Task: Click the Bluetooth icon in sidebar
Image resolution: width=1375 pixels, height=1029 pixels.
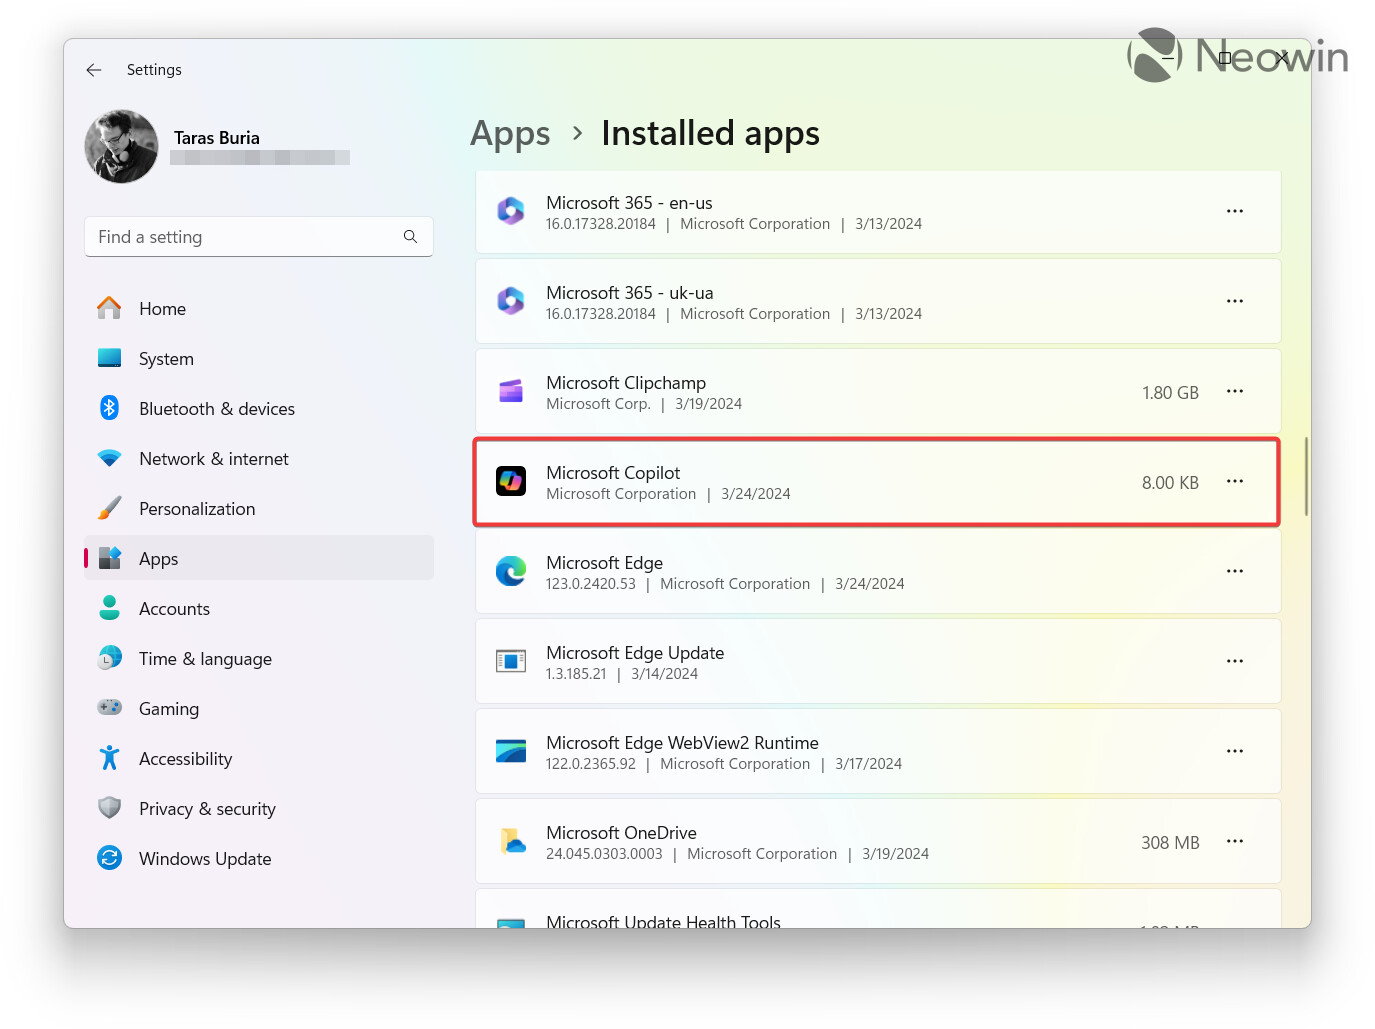Action: [x=110, y=408]
